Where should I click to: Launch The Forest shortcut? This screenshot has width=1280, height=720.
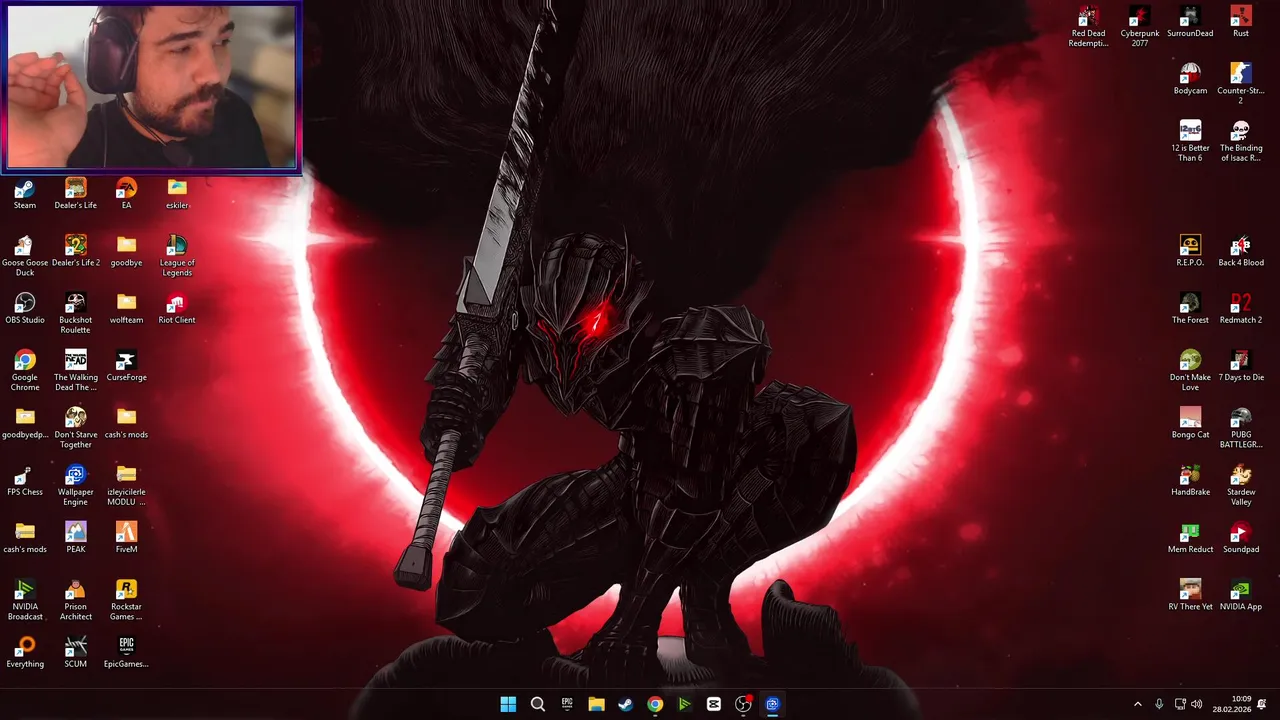click(1190, 308)
